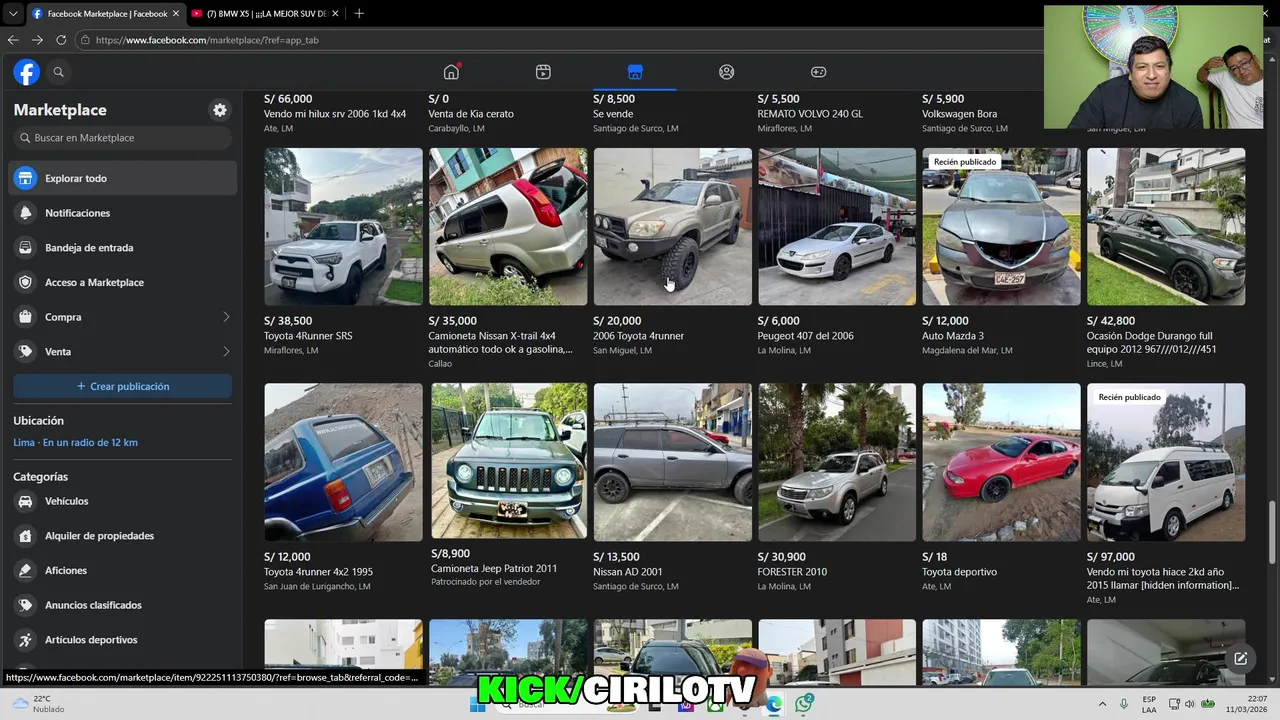The image size is (1280, 720).
Task: Click the Facebook logo icon
Action: tap(26, 72)
